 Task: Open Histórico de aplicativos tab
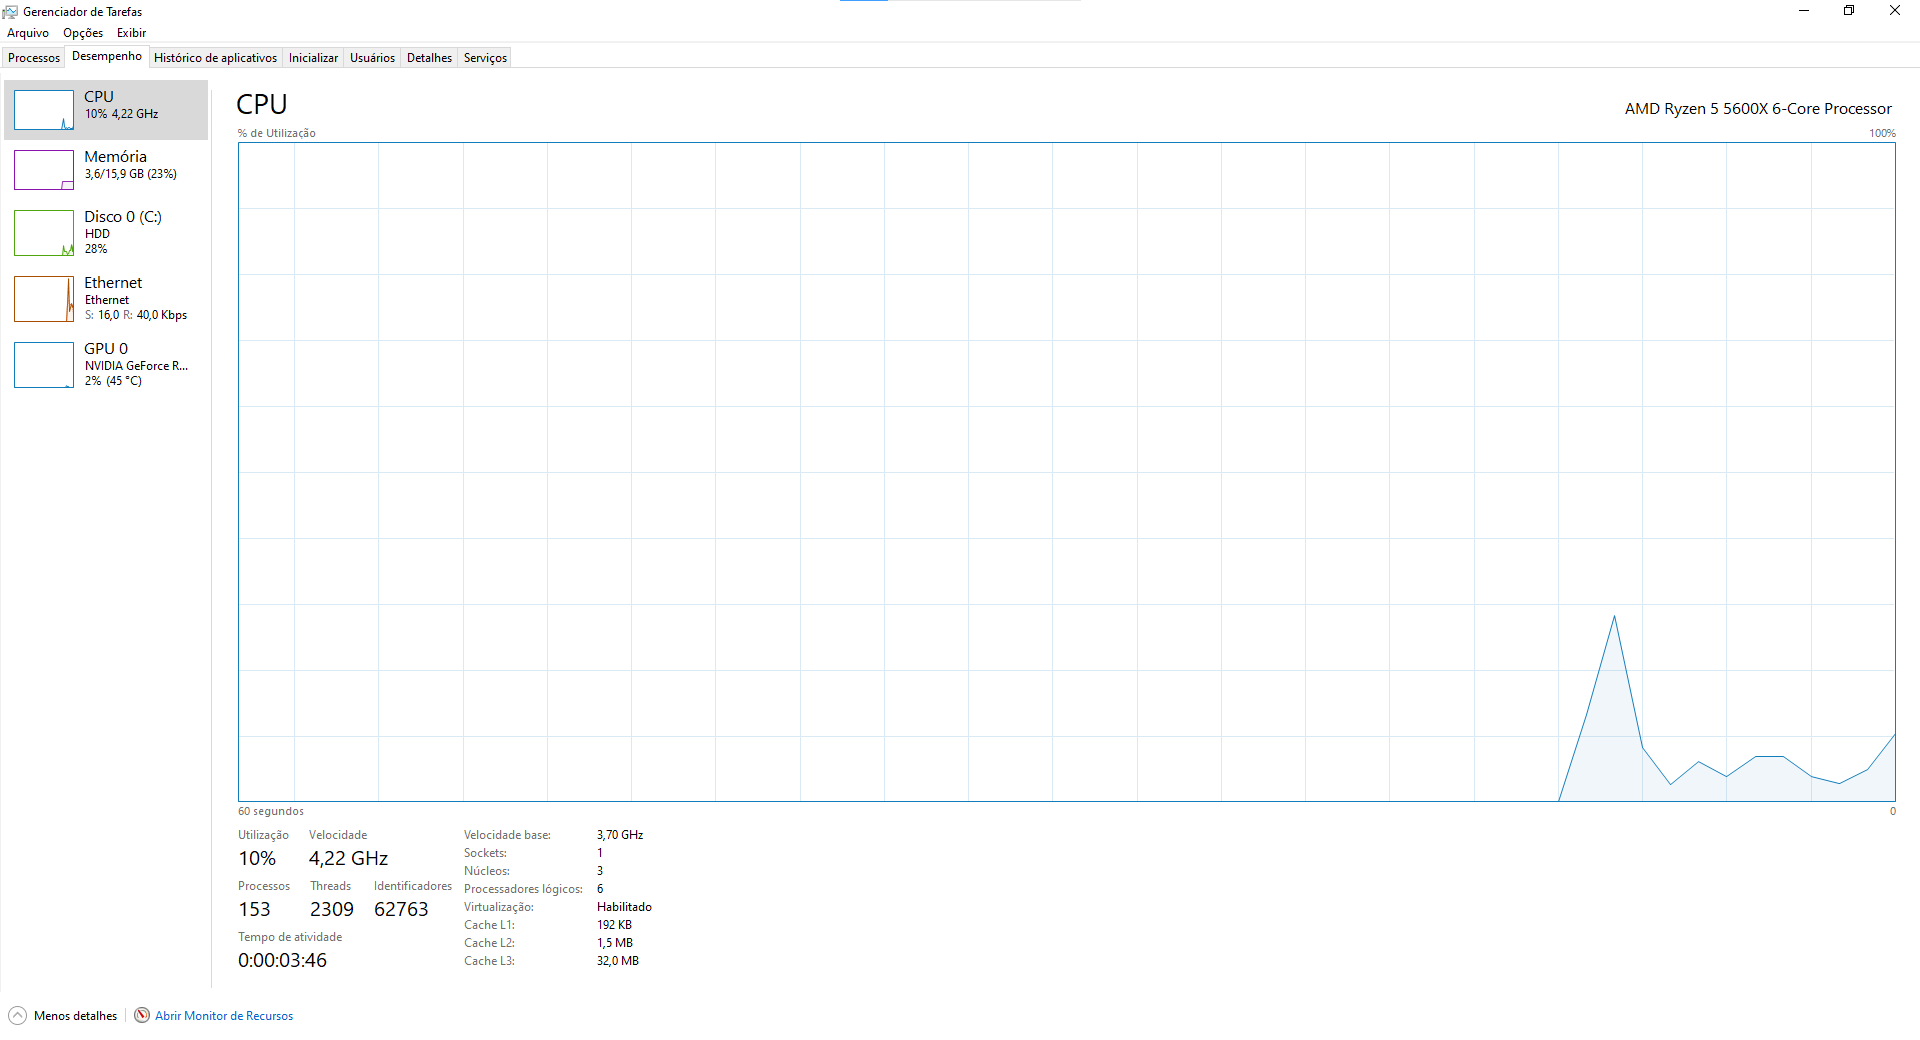(215, 58)
